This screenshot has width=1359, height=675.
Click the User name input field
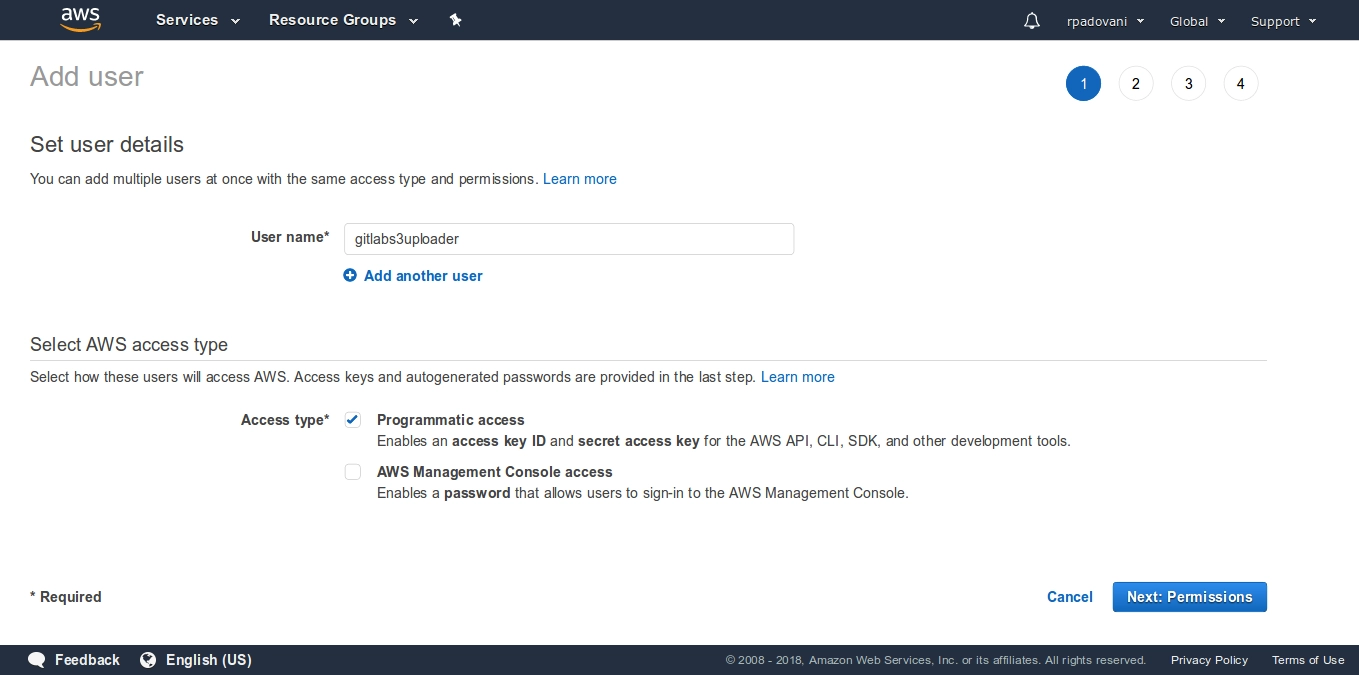click(569, 239)
